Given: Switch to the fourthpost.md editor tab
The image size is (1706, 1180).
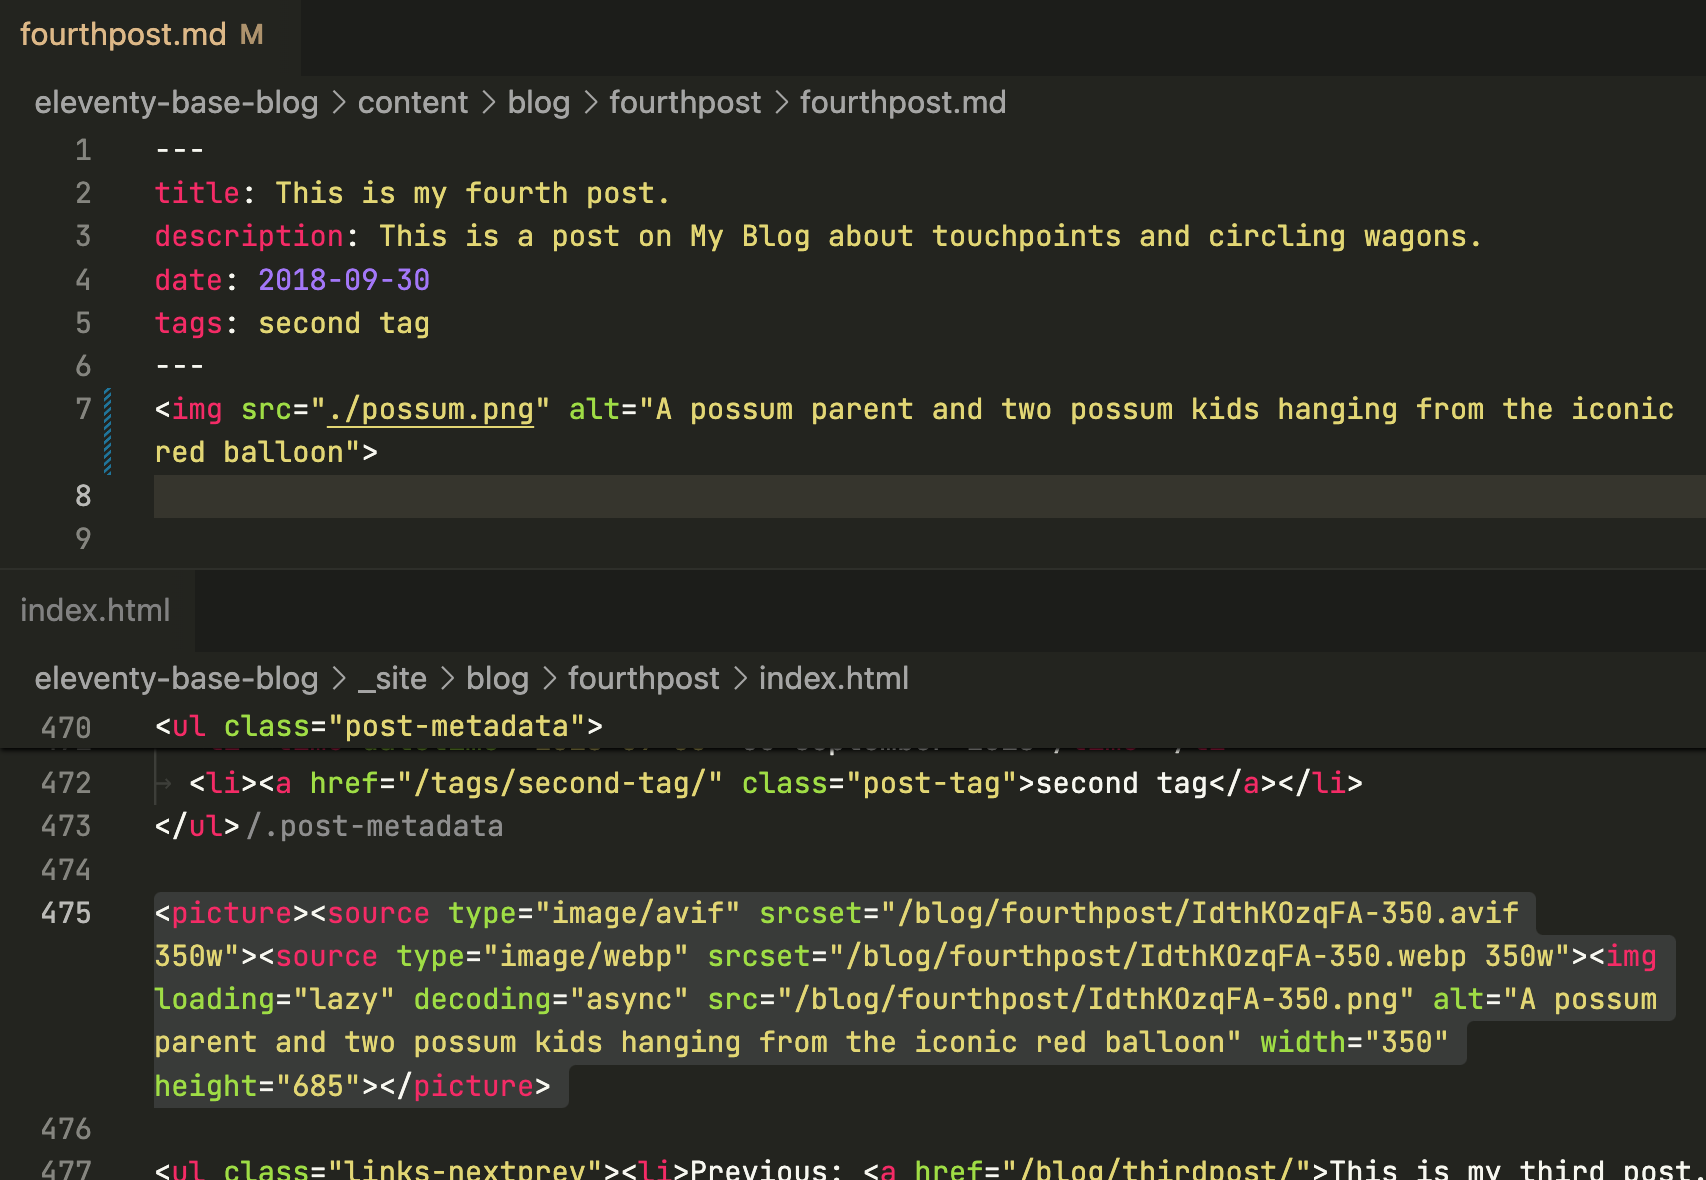Looking at the screenshot, I should 123,35.
